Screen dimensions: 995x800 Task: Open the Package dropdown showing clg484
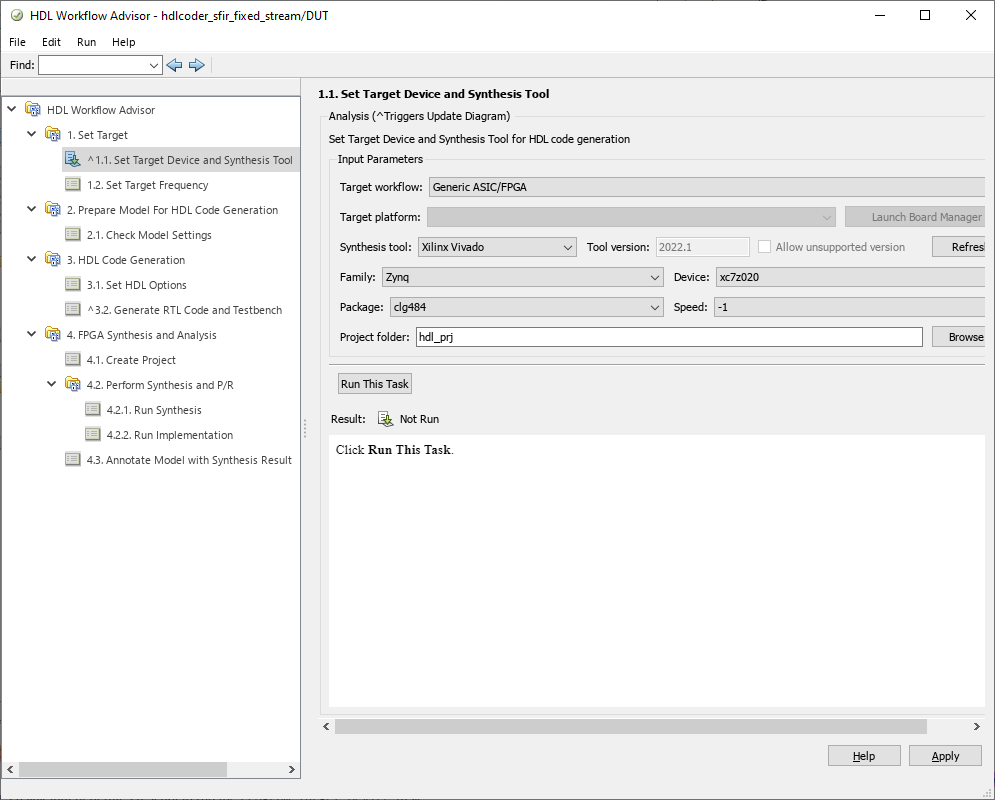pos(527,307)
